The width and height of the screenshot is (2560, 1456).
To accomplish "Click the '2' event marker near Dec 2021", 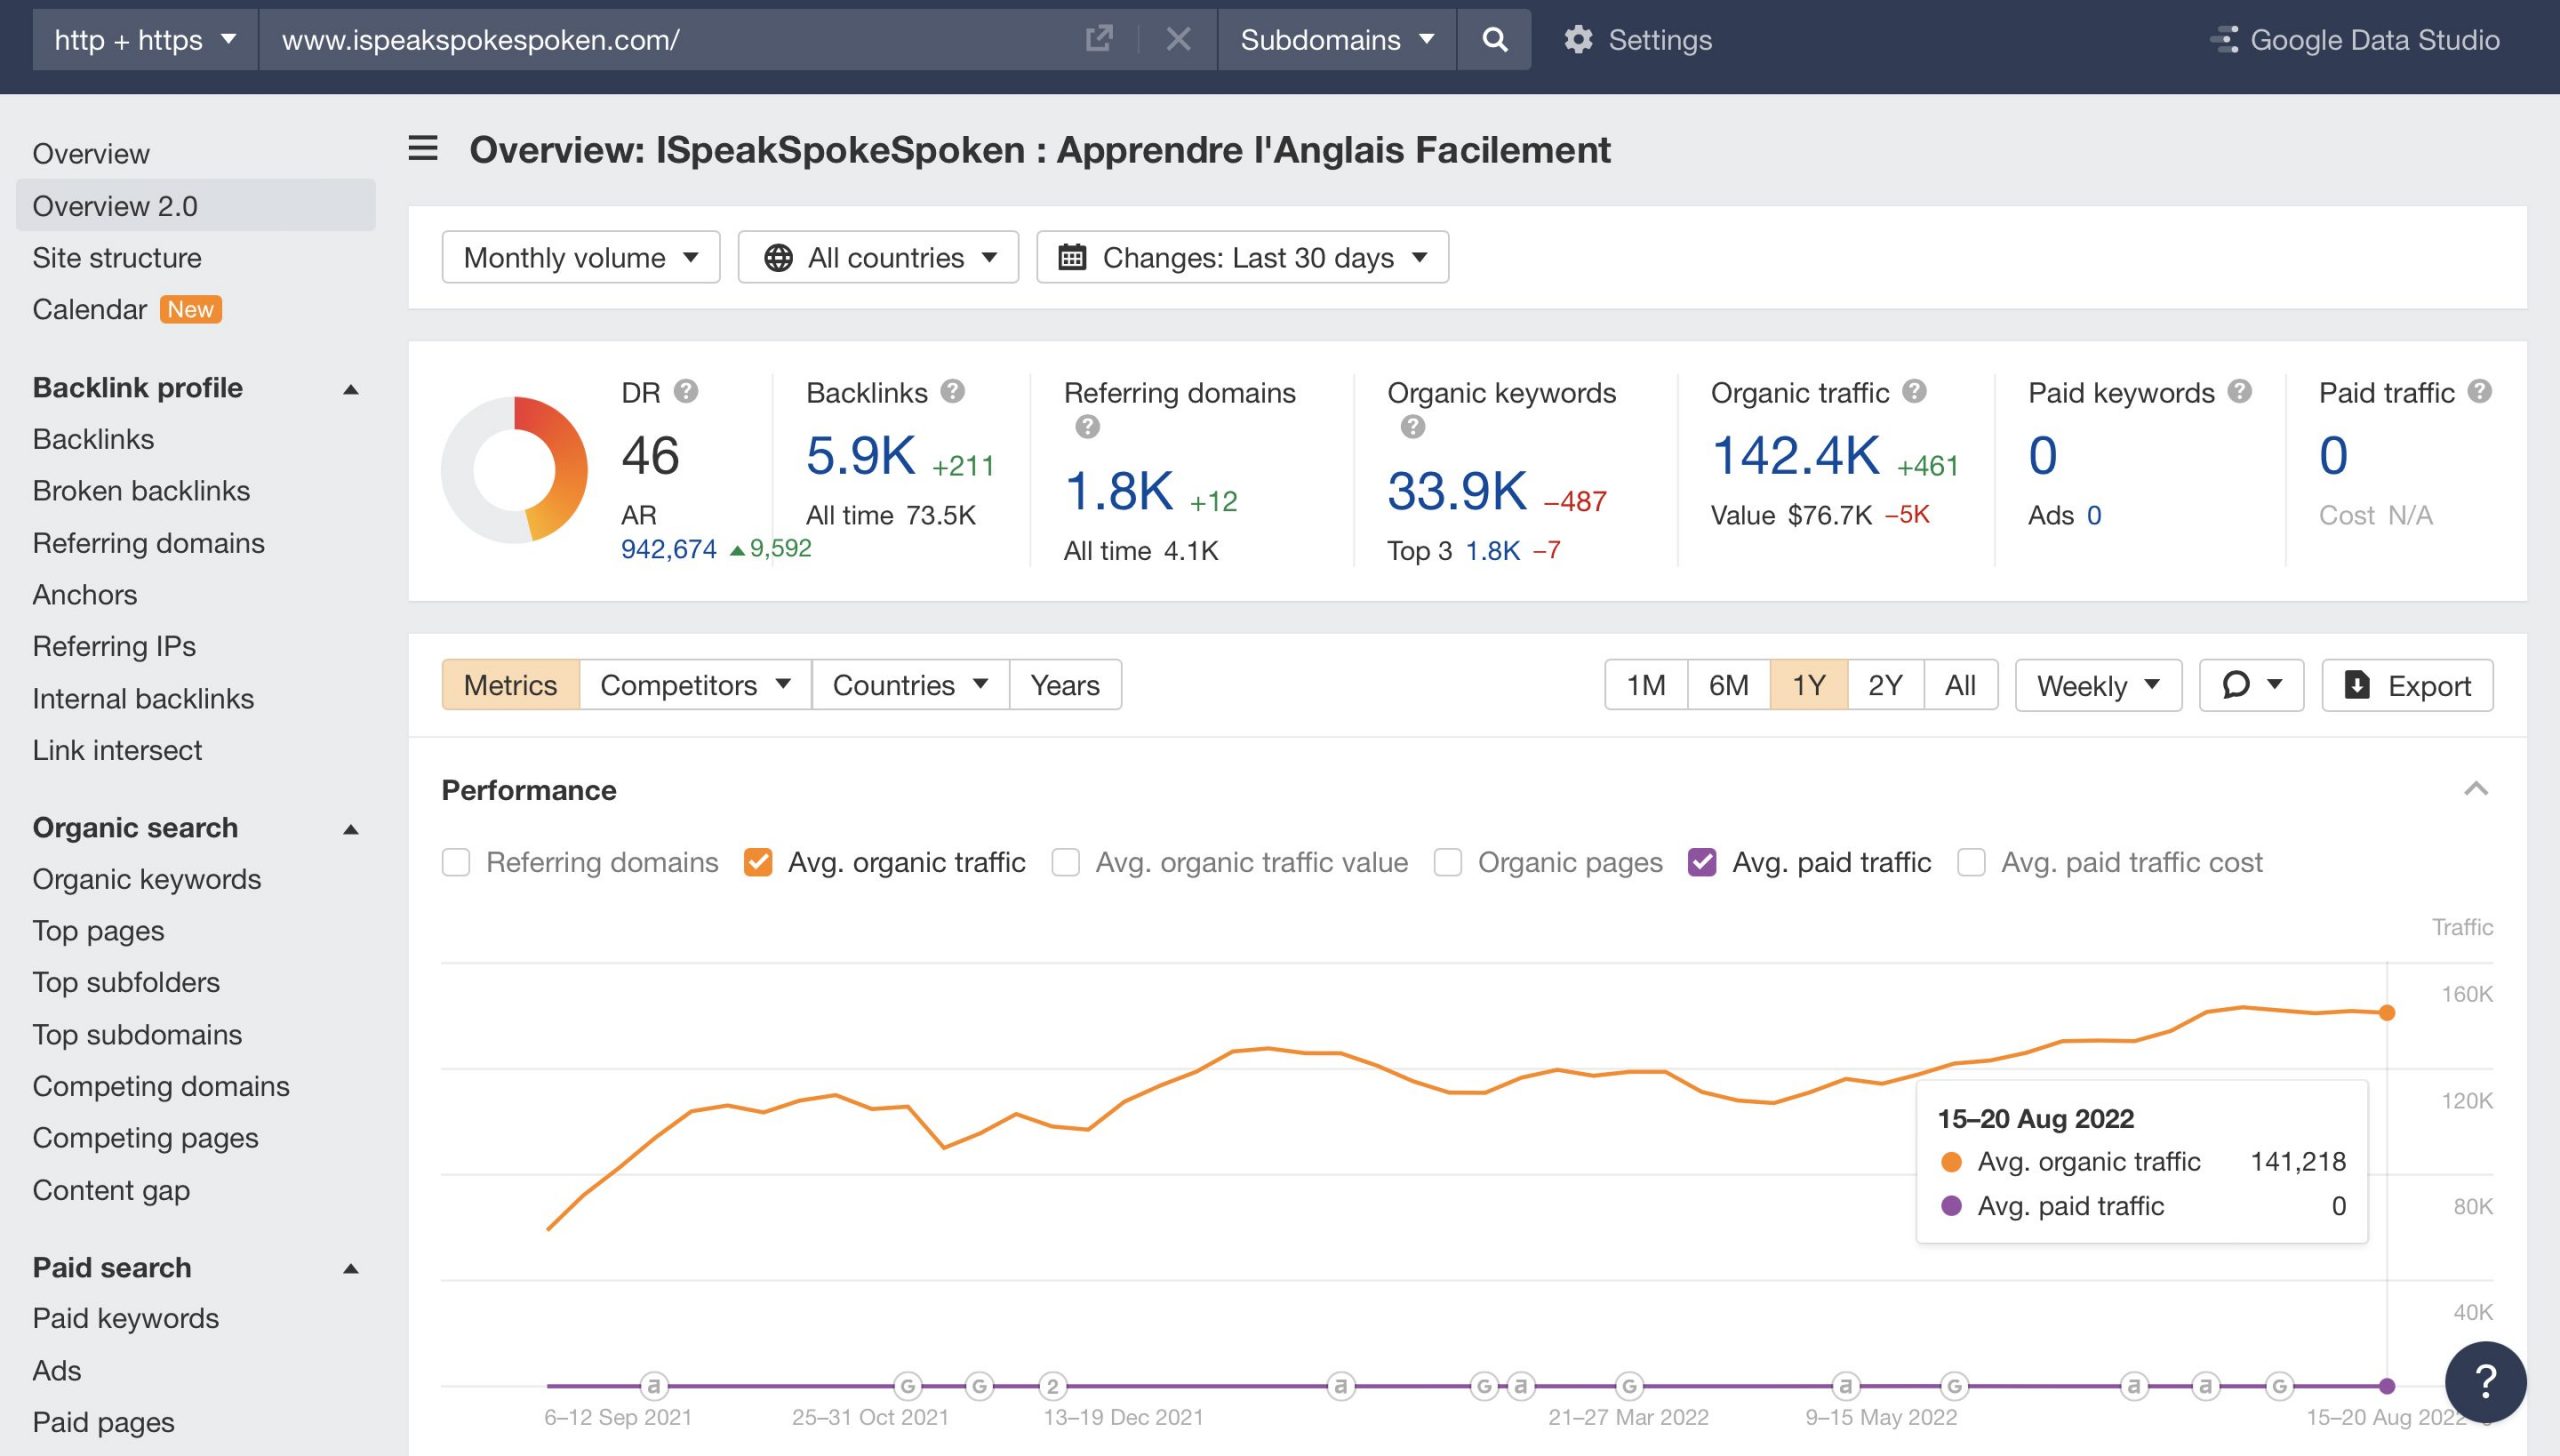I will [1052, 1386].
